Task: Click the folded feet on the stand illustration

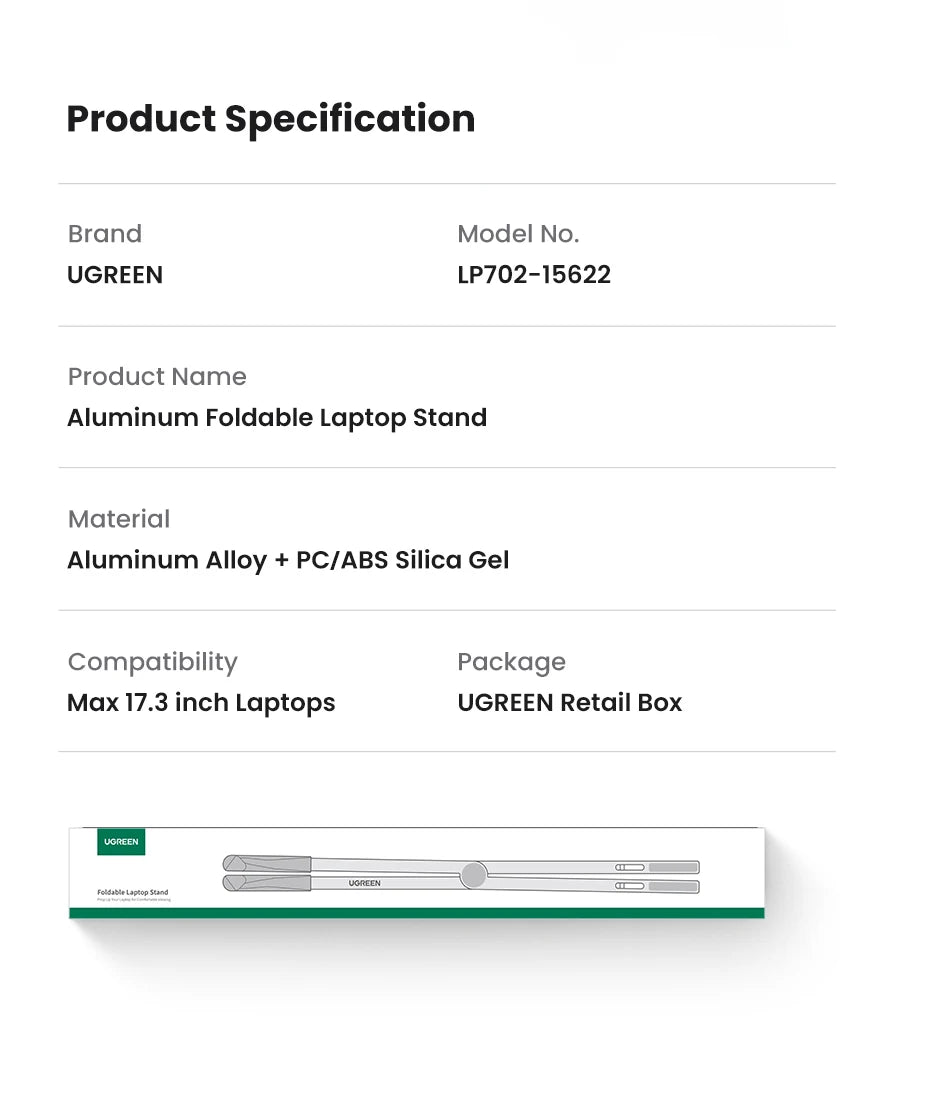Action: point(267,873)
